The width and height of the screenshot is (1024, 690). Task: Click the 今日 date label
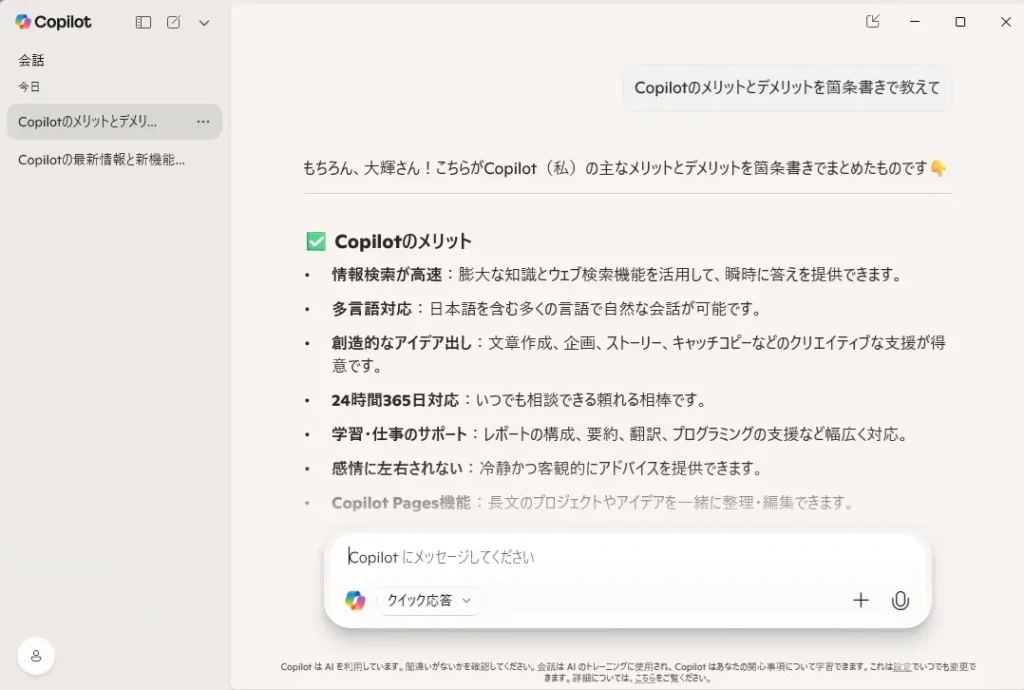tap(29, 86)
